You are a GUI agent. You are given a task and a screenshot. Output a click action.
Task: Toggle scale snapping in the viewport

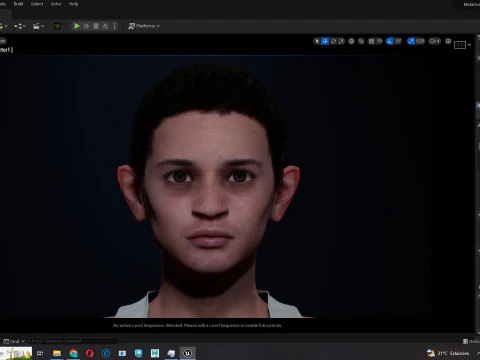411,41
